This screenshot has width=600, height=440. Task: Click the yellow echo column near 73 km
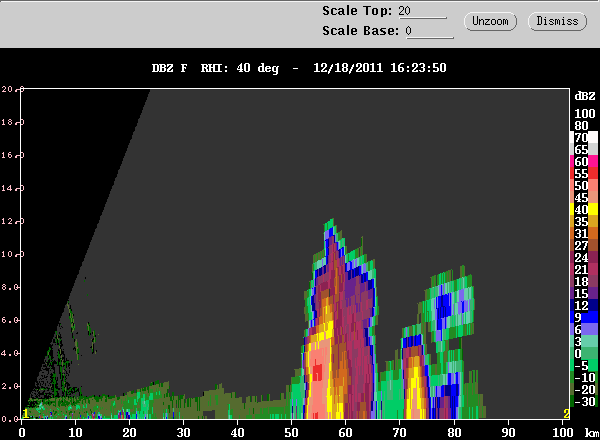coord(416,392)
